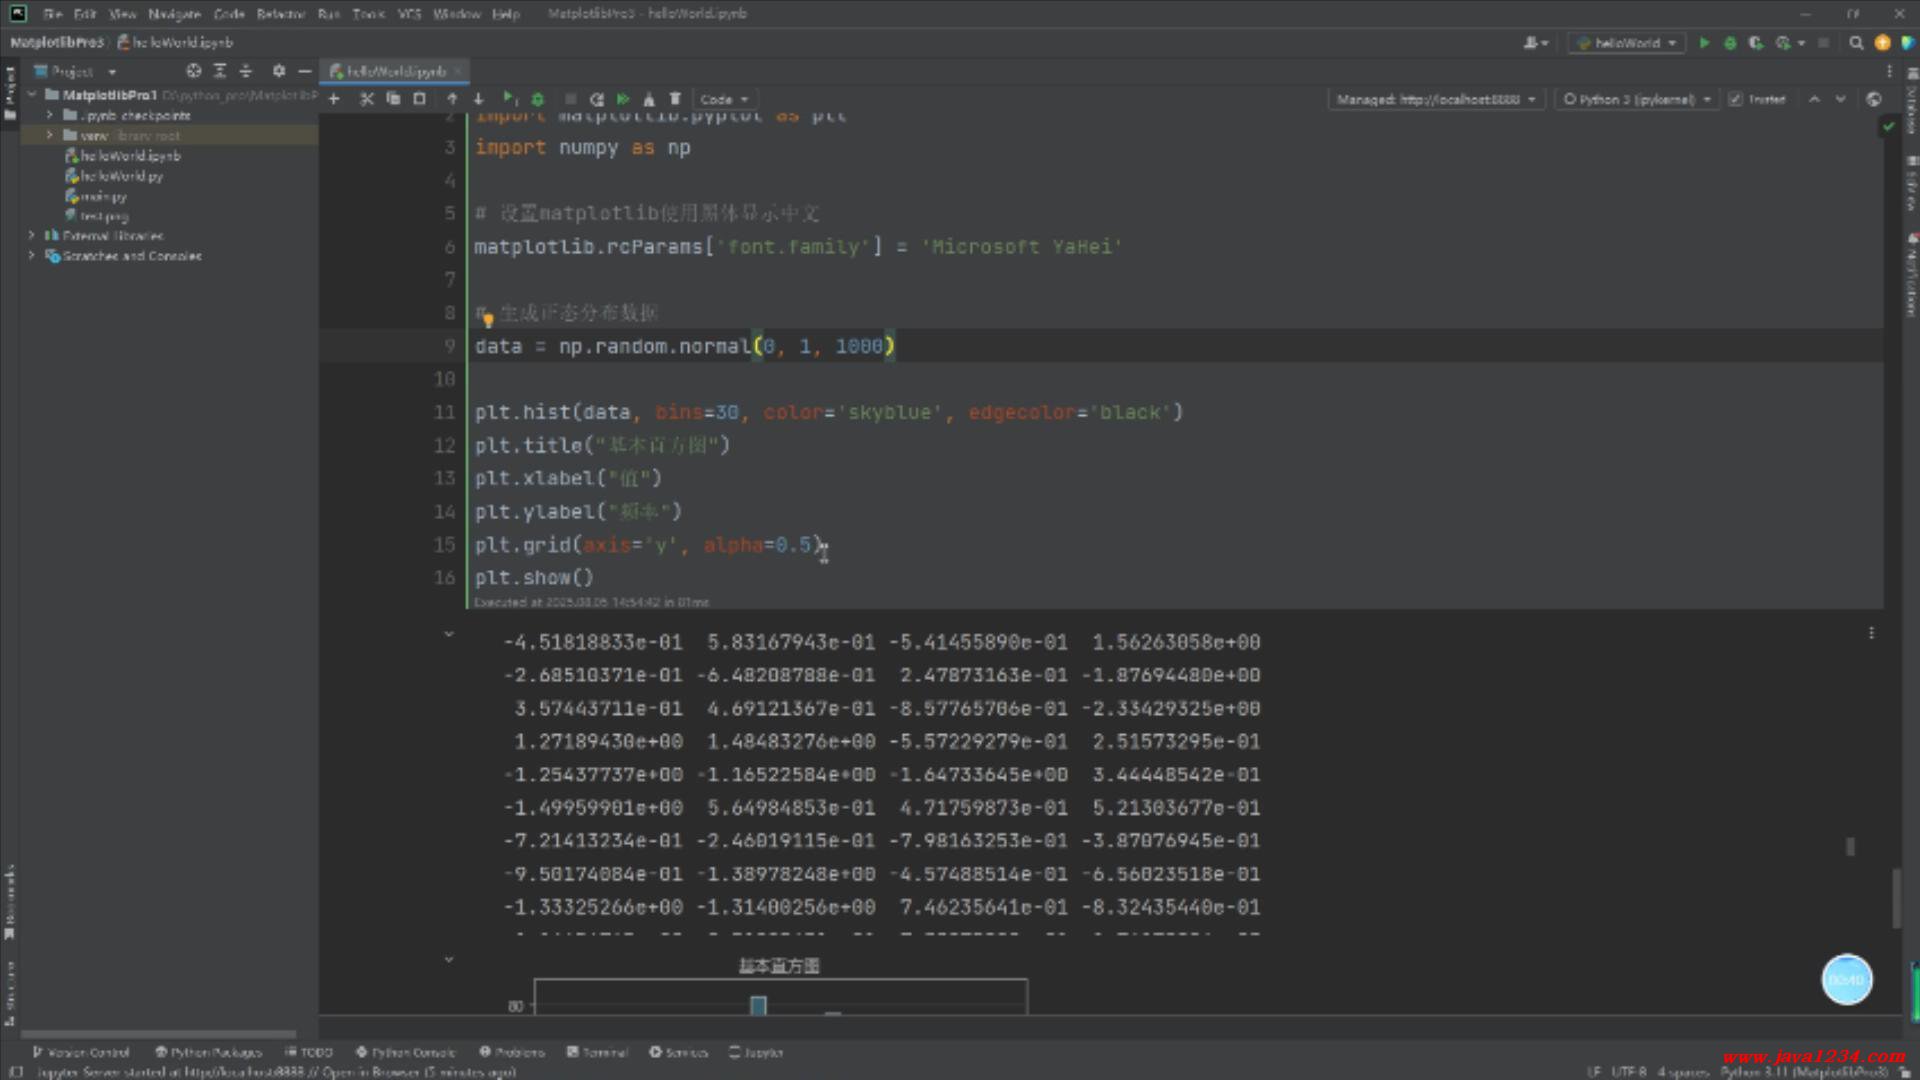Collapse the histogram output chevron
Screen dimensions: 1920x1080
[x=449, y=960]
